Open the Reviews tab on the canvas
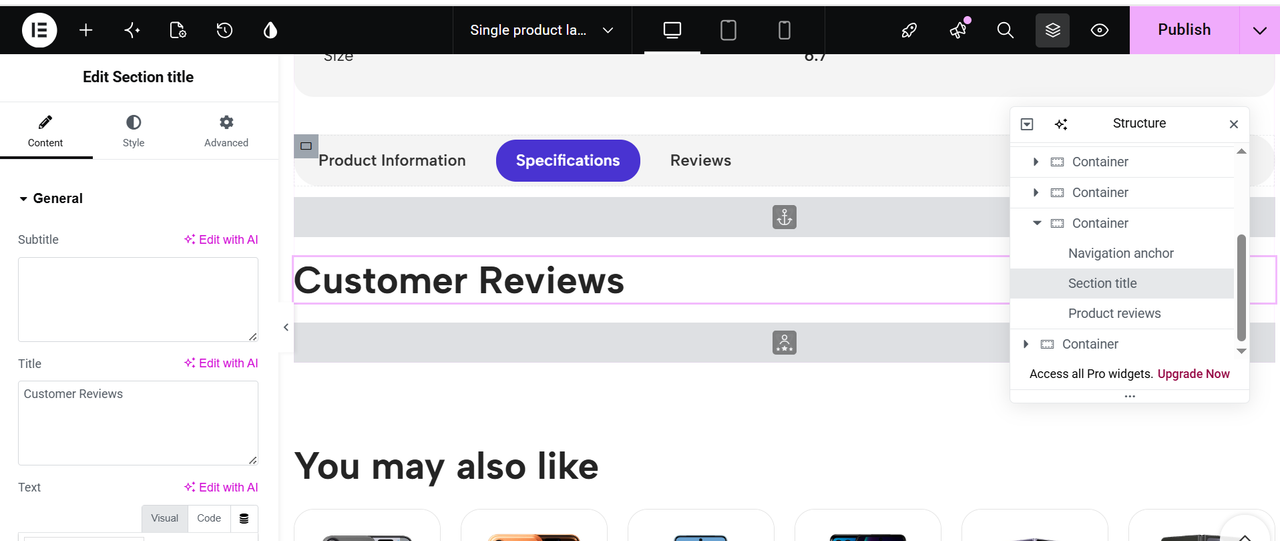This screenshot has width=1280, height=541. pyautogui.click(x=700, y=161)
